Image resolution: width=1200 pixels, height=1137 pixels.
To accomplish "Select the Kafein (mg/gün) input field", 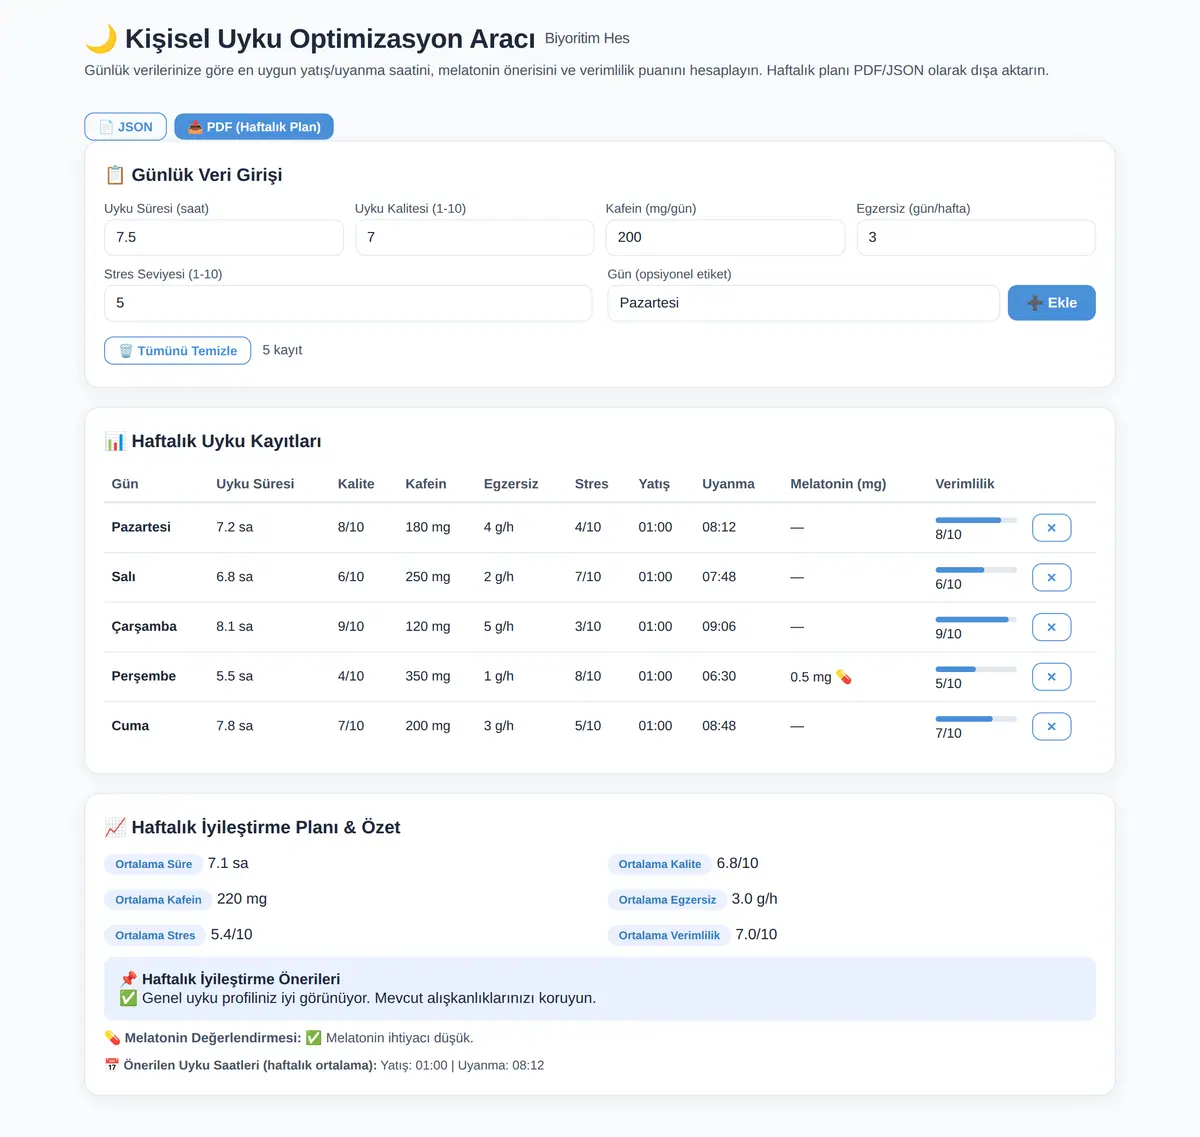I will point(725,237).
